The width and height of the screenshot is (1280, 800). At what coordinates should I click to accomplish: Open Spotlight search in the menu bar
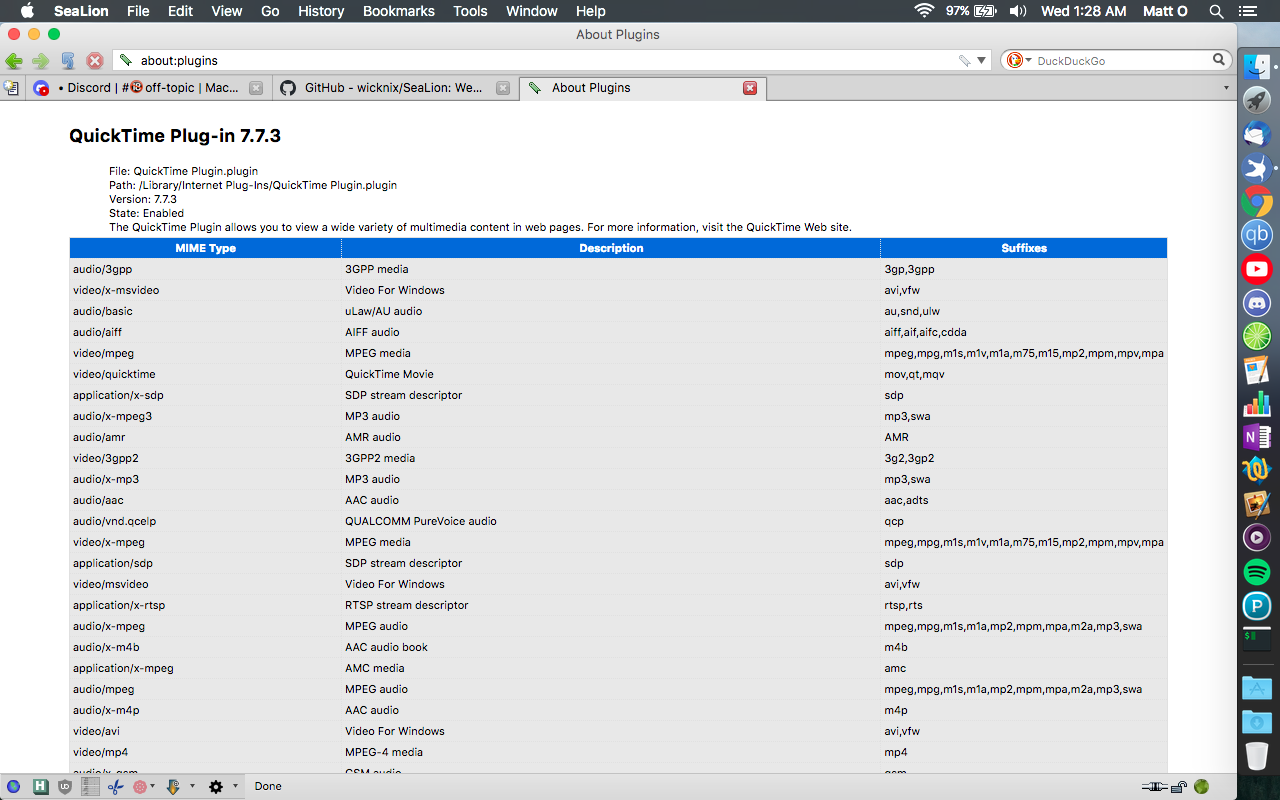[1216, 11]
